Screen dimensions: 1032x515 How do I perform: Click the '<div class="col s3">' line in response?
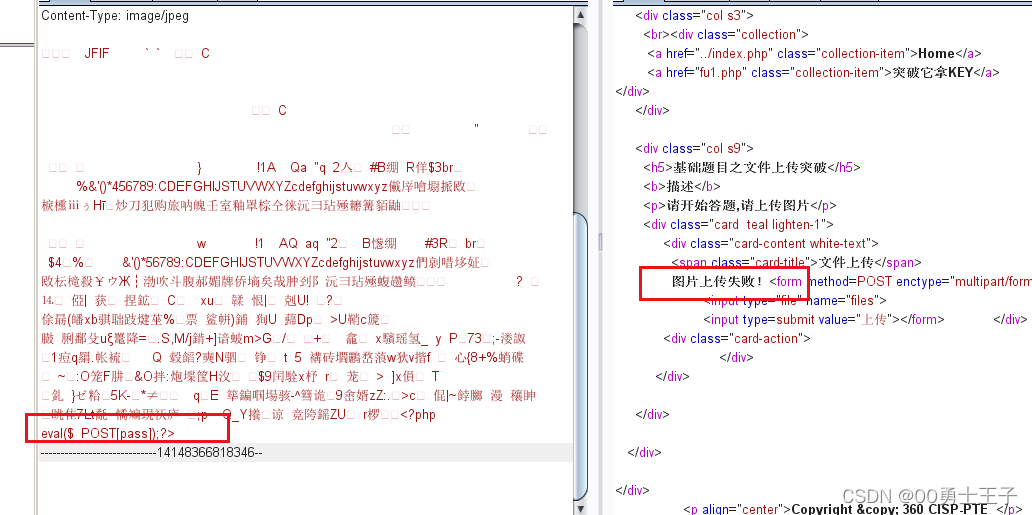point(695,15)
